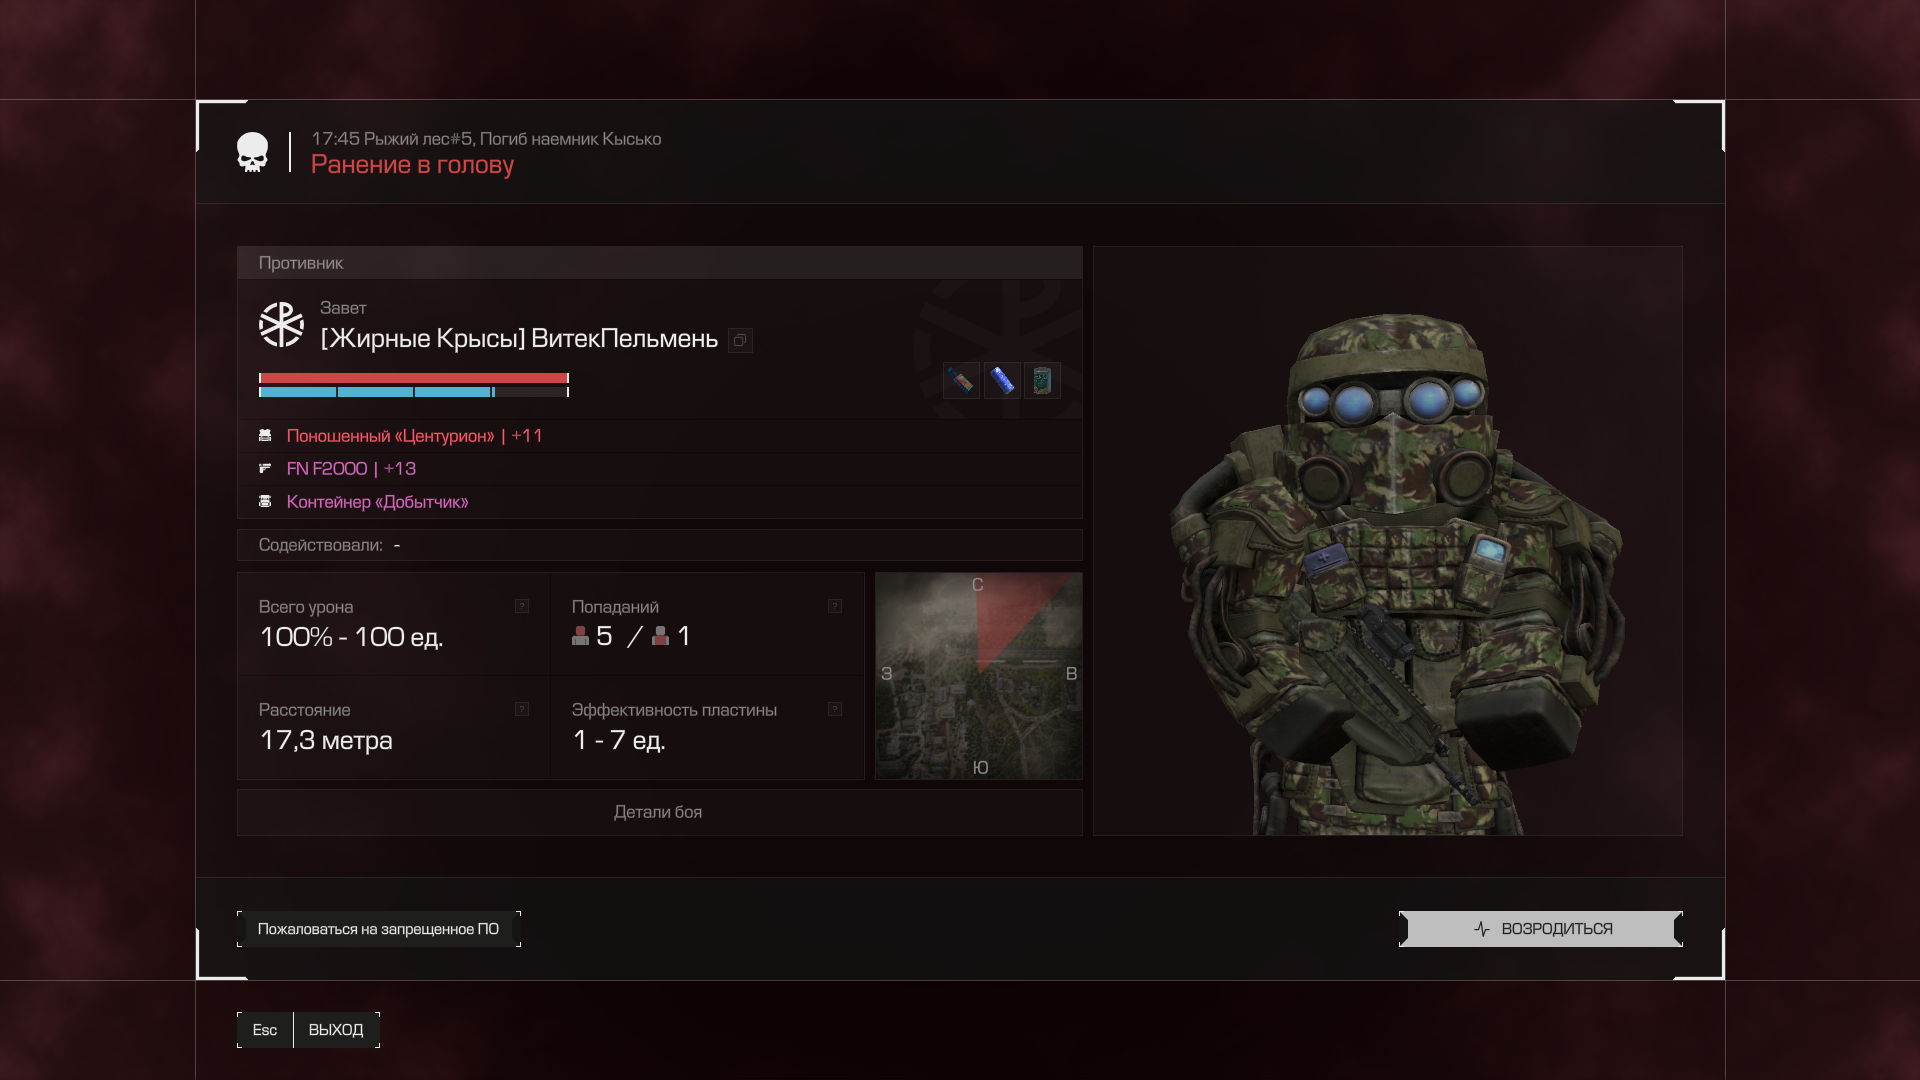Open help icon for Всего урона
This screenshot has width=1920, height=1080.
coord(522,606)
